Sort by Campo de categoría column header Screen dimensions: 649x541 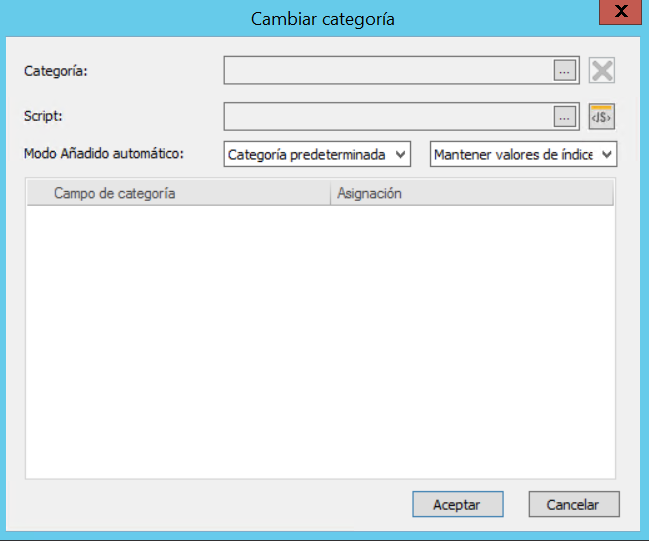179,193
